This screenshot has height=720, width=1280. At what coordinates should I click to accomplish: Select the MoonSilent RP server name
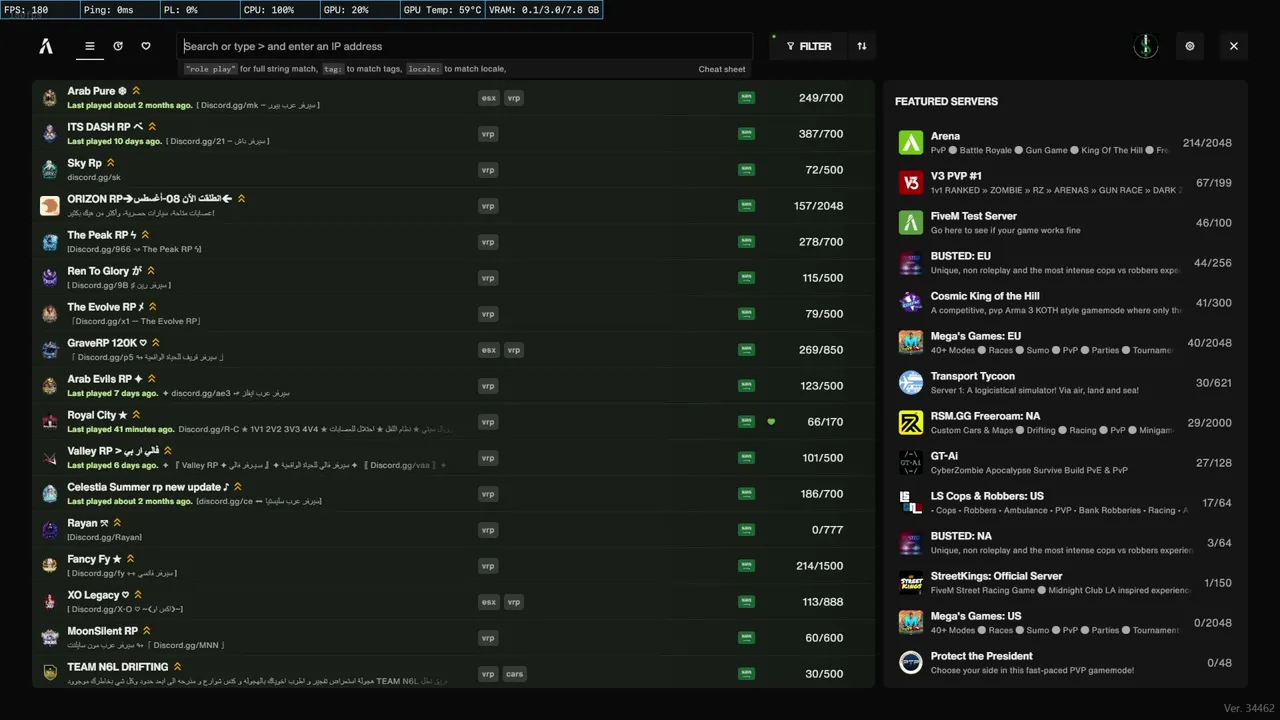pyautogui.click(x=102, y=631)
